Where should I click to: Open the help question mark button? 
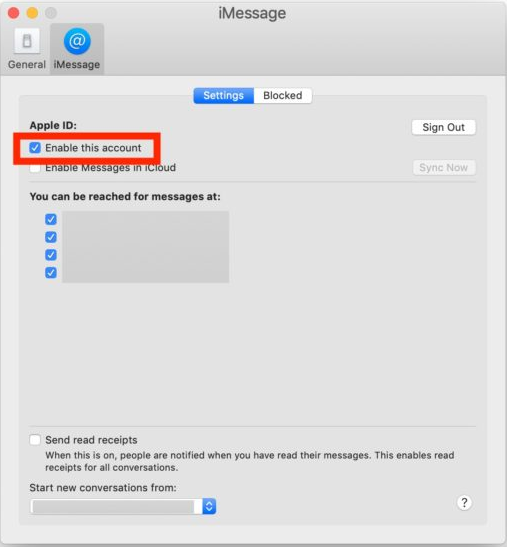pyautogui.click(x=464, y=503)
